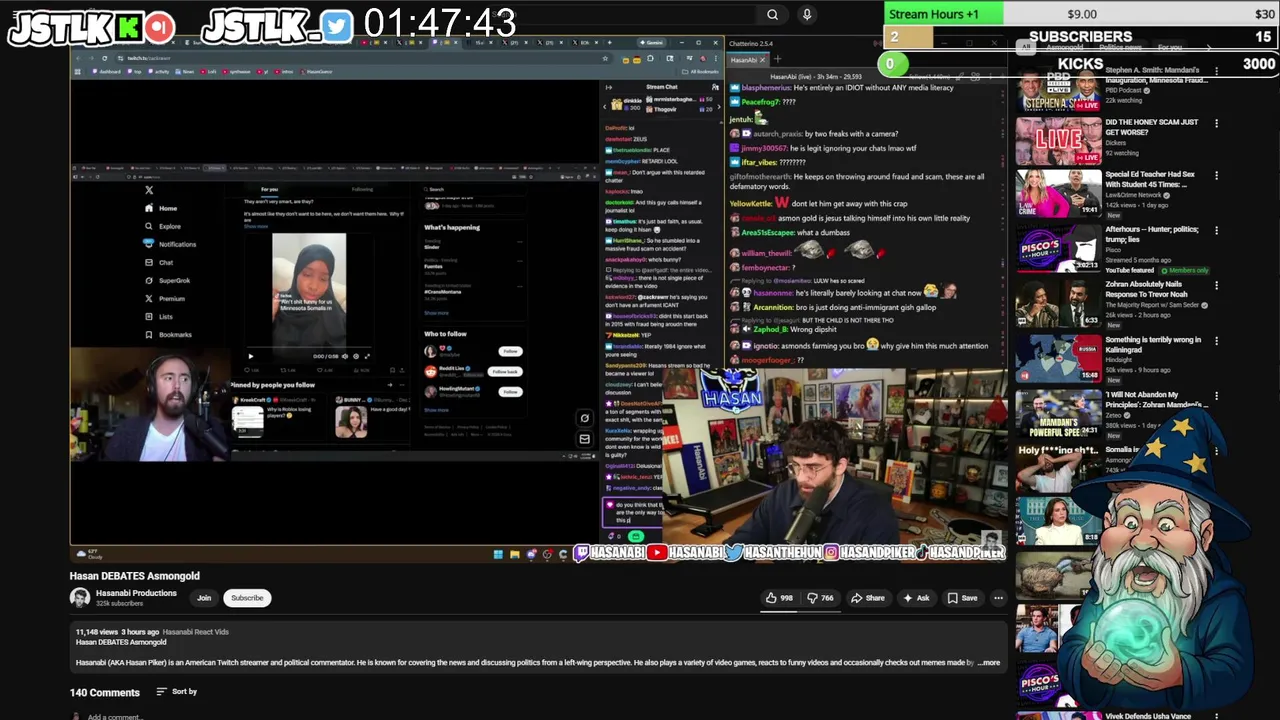Open options menu for Special Ed Teacher video
The width and height of the screenshot is (1280, 720).
(1216, 175)
